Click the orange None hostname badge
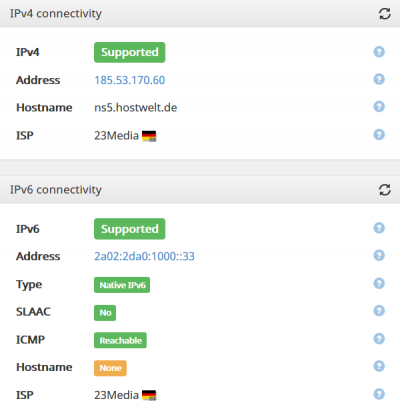This screenshot has height=413, width=400. [110, 368]
